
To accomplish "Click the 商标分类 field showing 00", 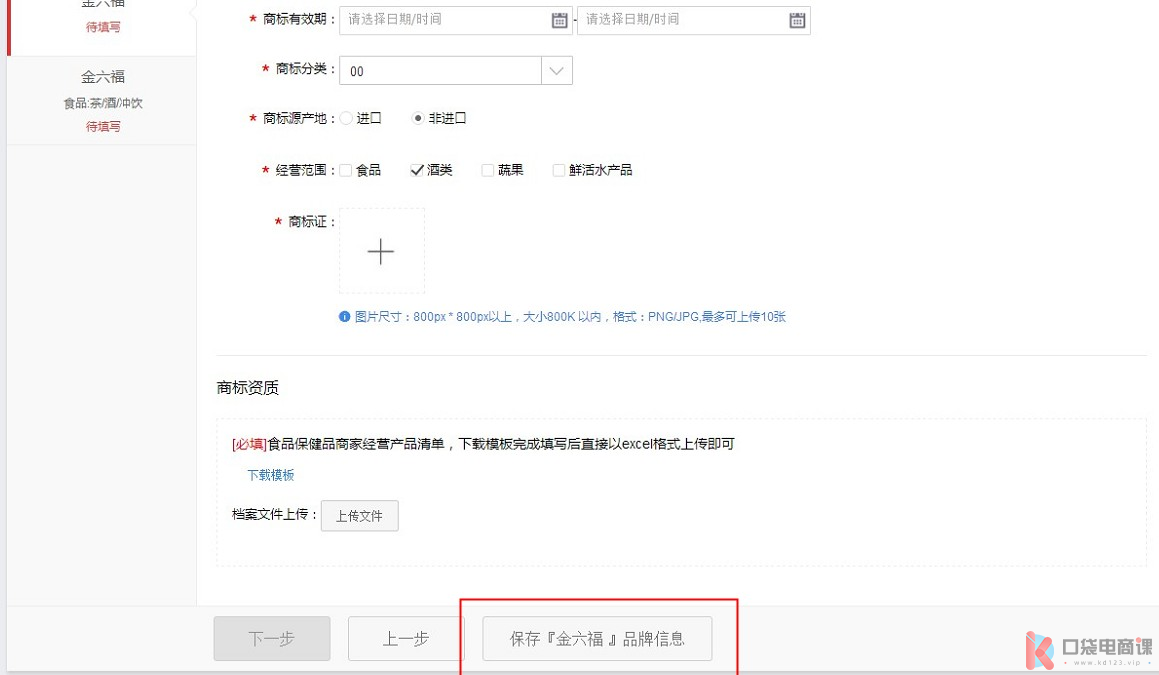I will click(x=440, y=71).
